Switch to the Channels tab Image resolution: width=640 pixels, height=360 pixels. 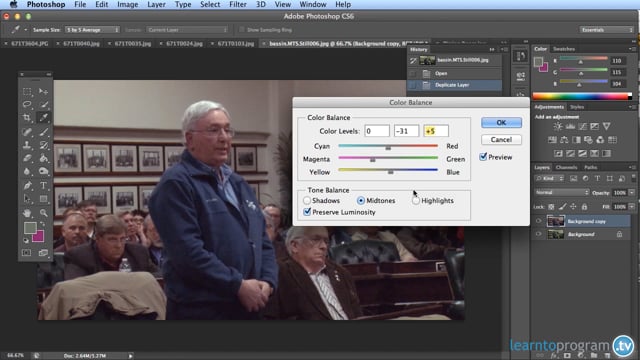[566, 167]
